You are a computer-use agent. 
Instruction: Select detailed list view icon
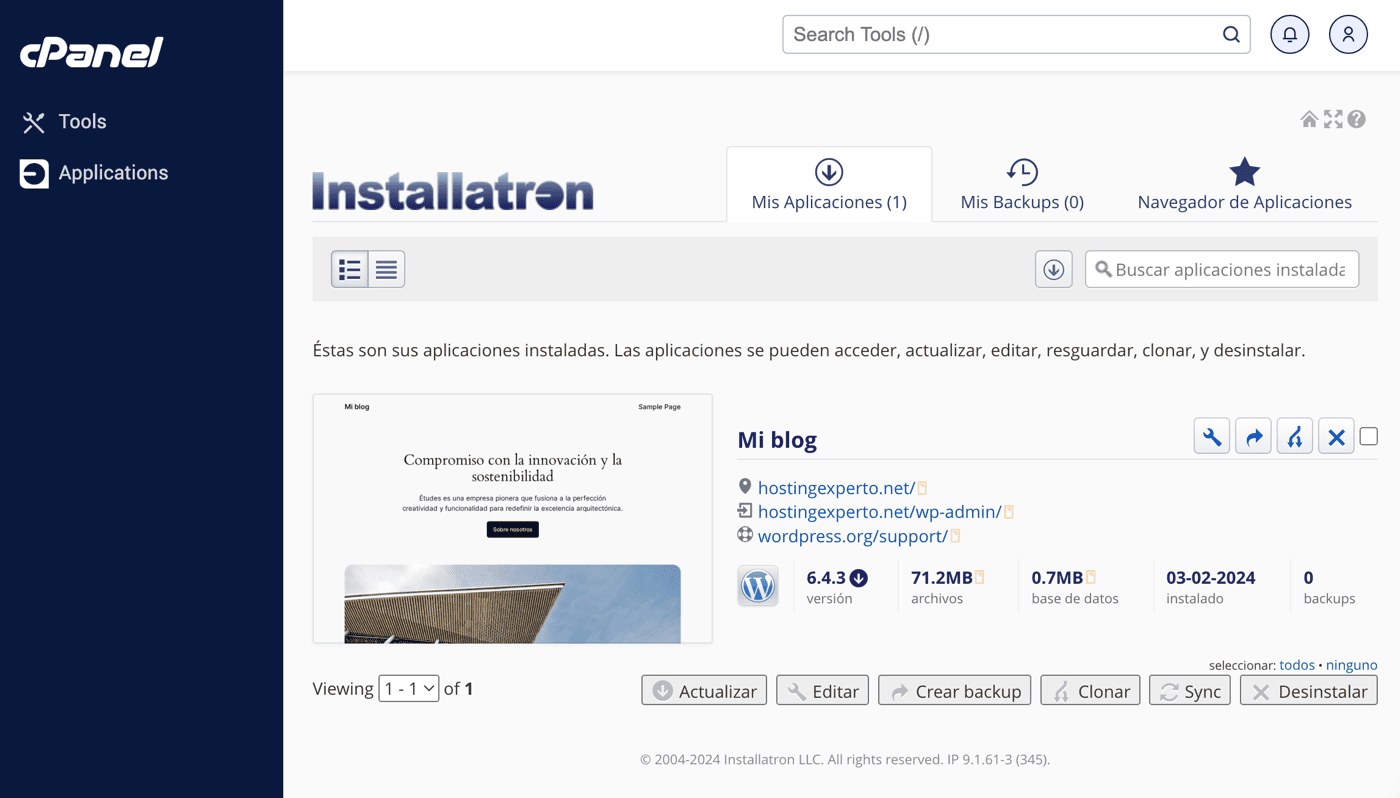click(350, 269)
